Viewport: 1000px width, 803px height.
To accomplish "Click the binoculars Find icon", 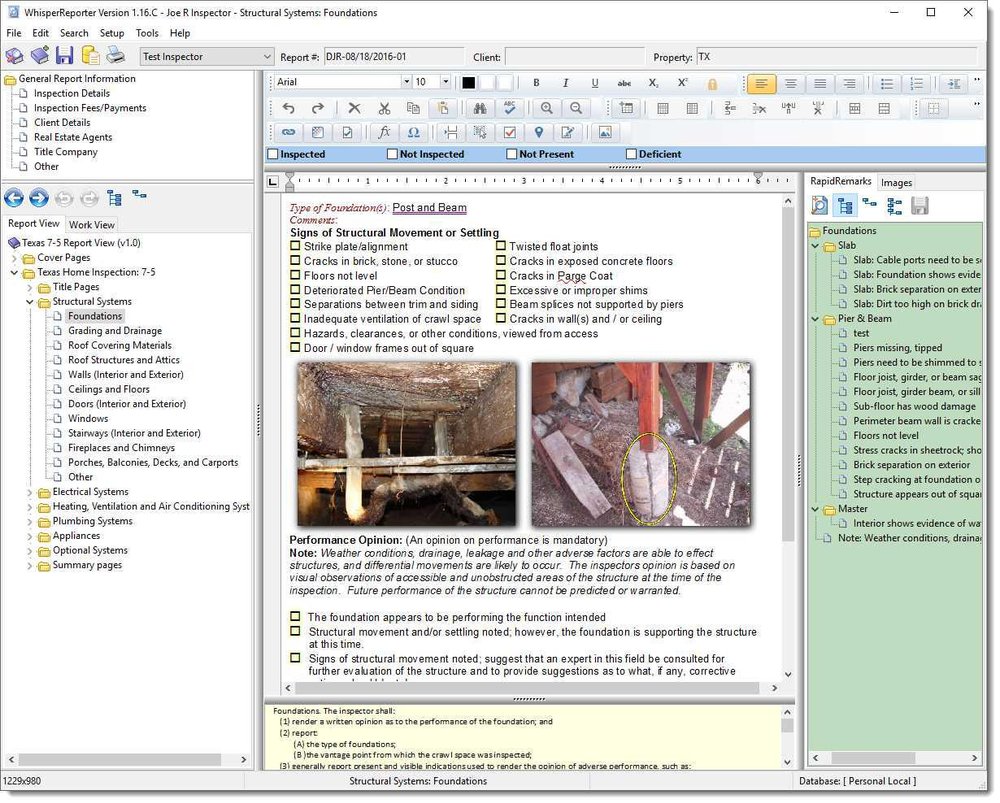I will pyautogui.click(x=480, y=108).
